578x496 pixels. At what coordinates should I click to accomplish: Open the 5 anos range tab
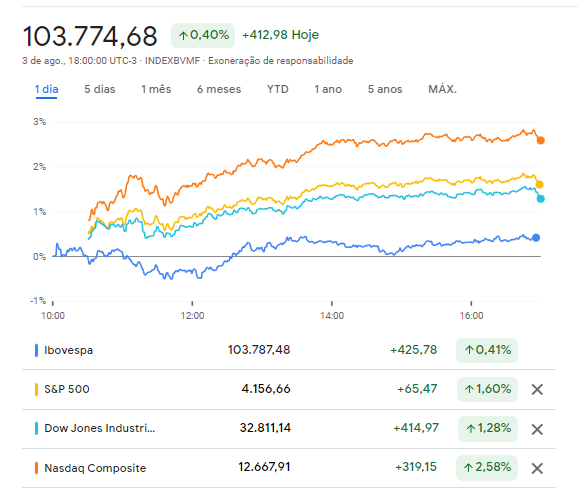[385, 89]
